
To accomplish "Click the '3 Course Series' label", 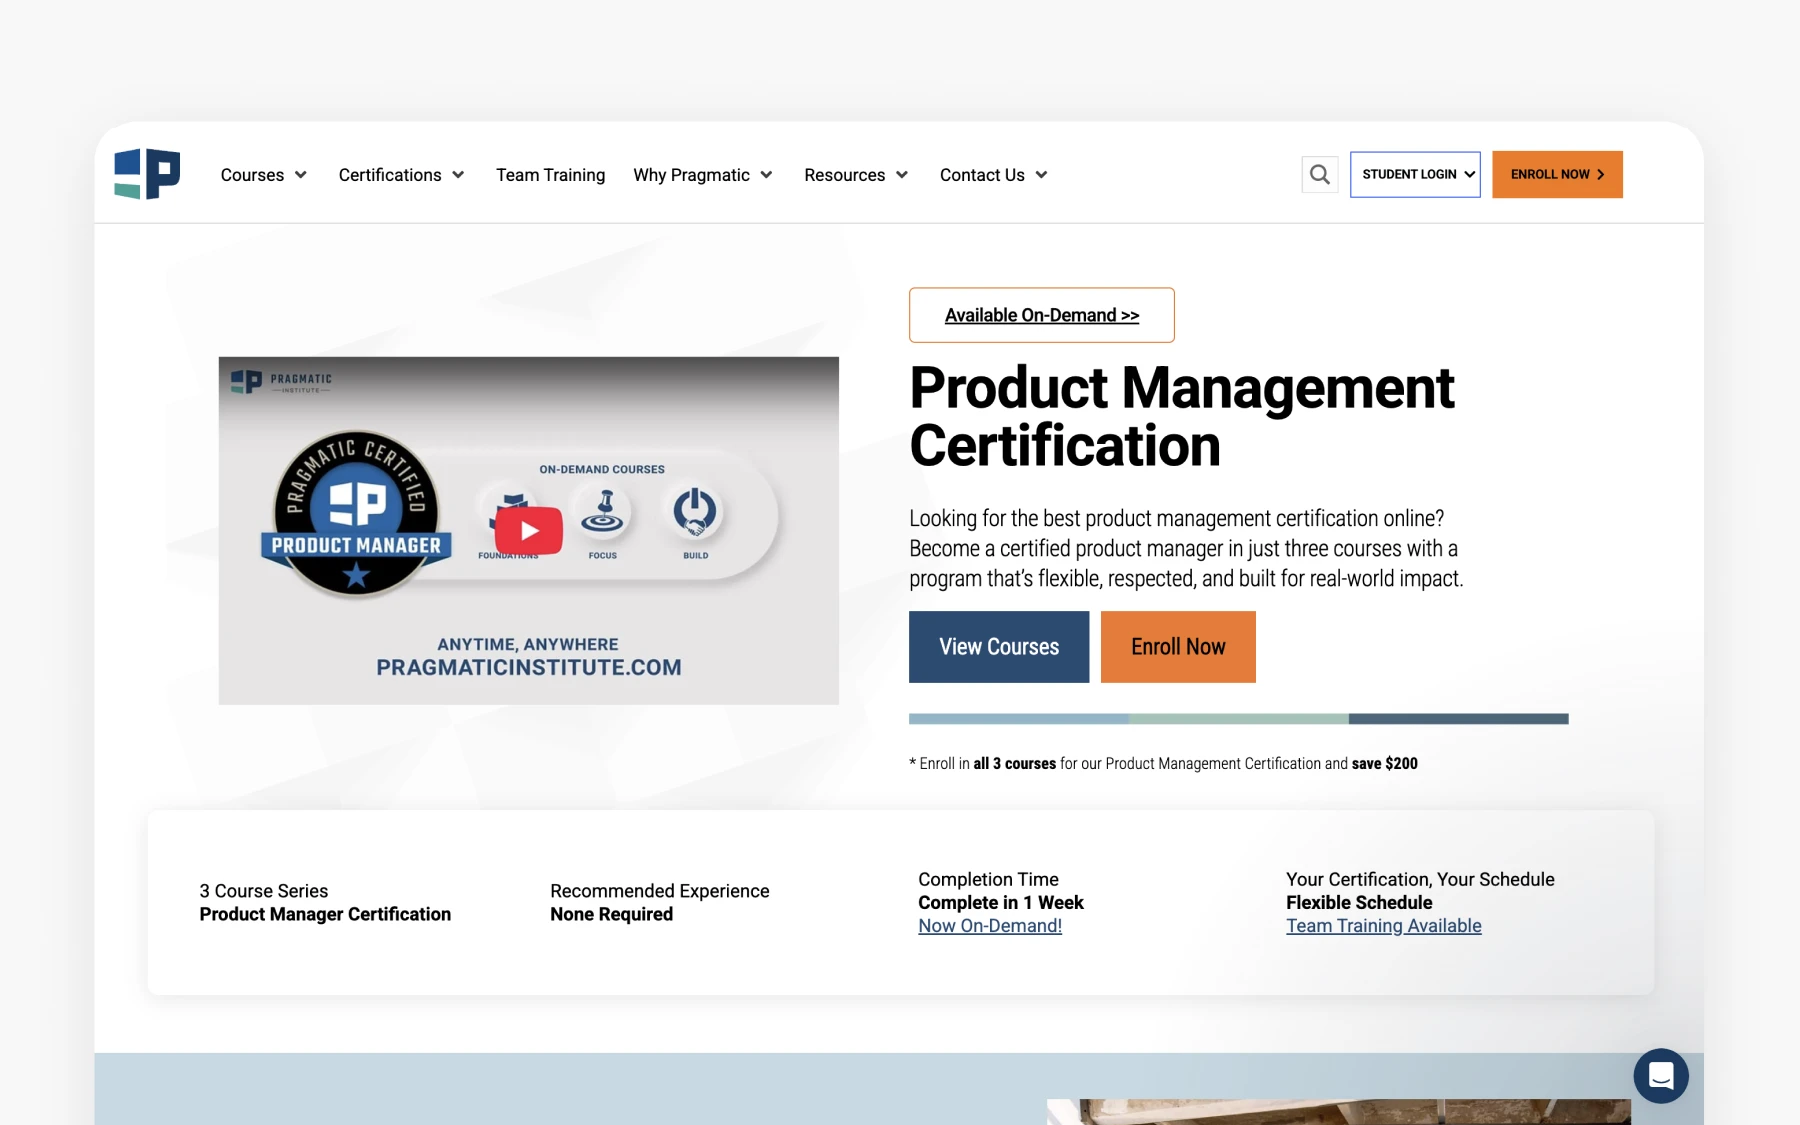I will pos(264,891).
